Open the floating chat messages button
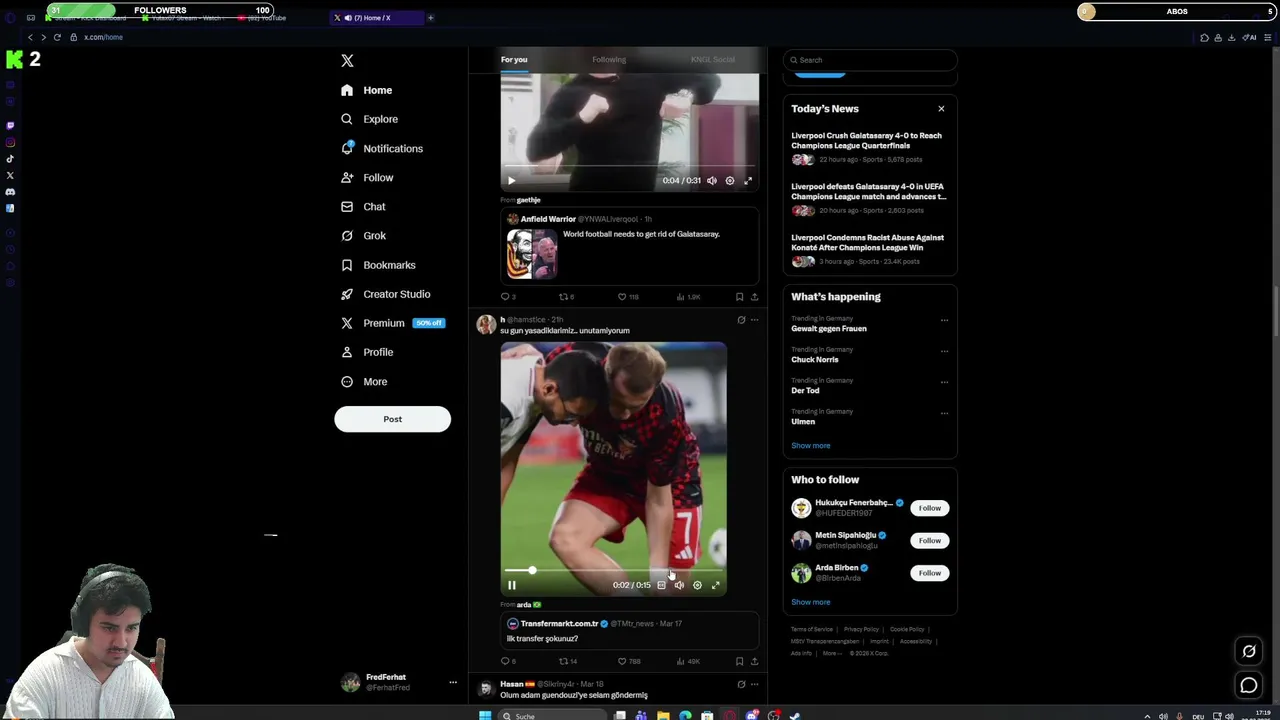 coord(1249,685)
